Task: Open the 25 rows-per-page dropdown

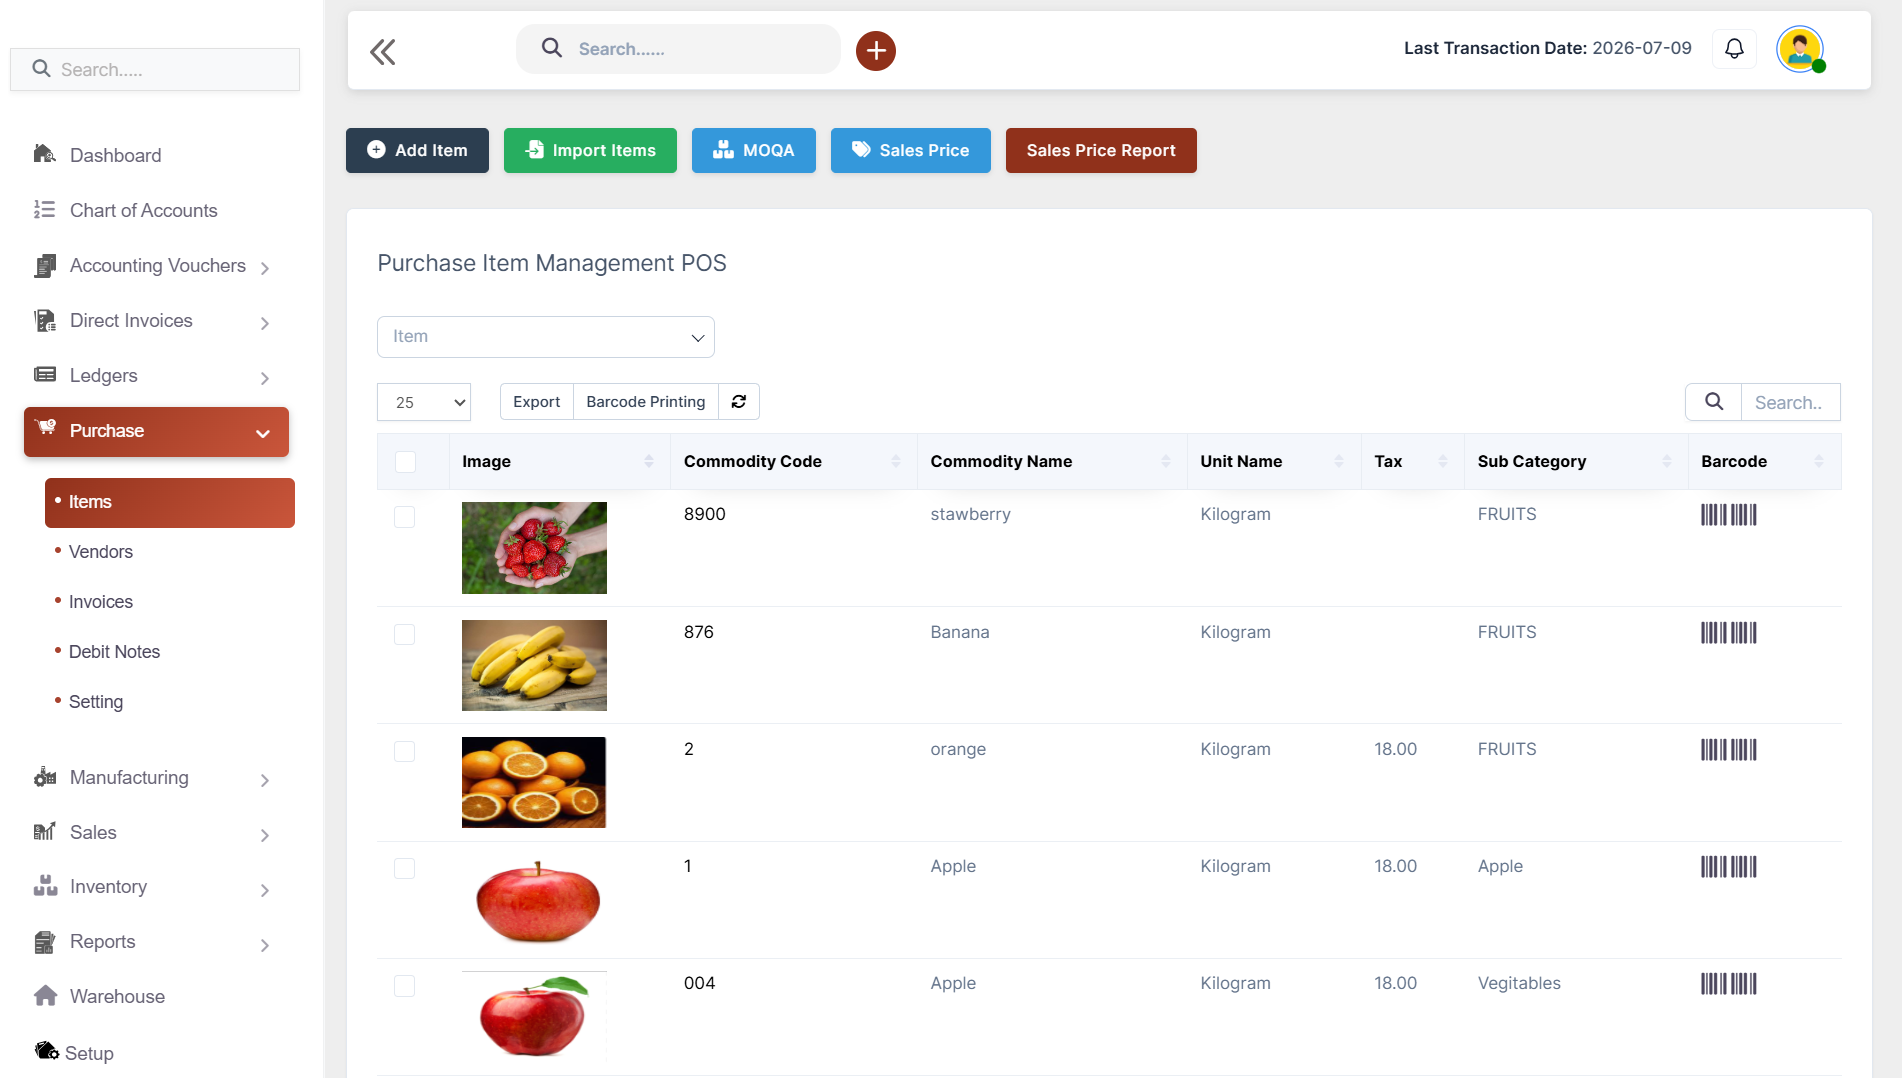Action: [424, 402]
